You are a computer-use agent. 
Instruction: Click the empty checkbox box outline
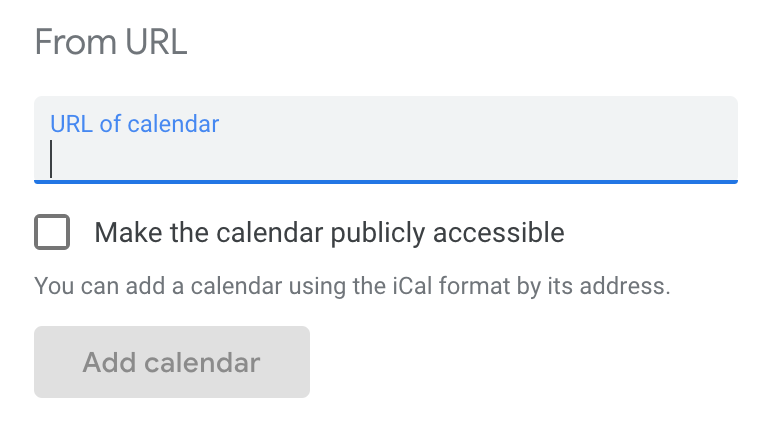point(52,234)
